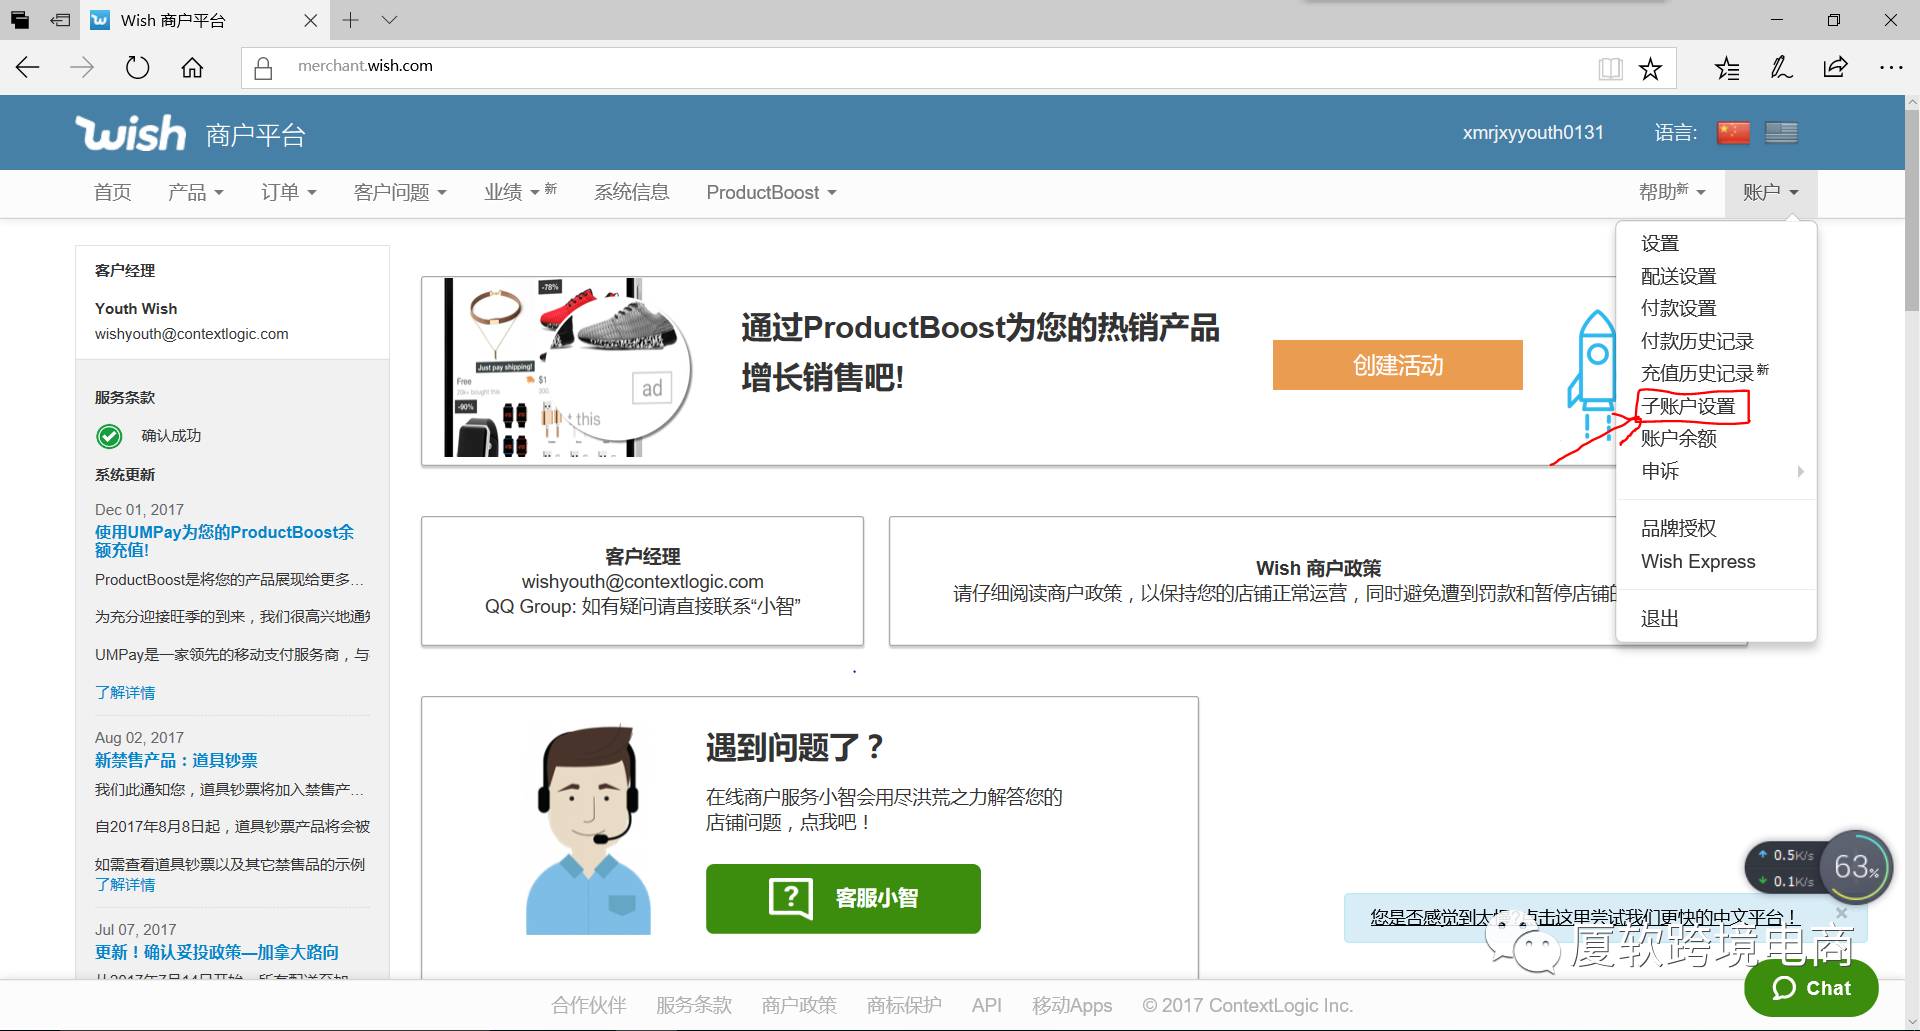
Task: Click 移动Apps in the footer
Action: pos(1072,1005)
